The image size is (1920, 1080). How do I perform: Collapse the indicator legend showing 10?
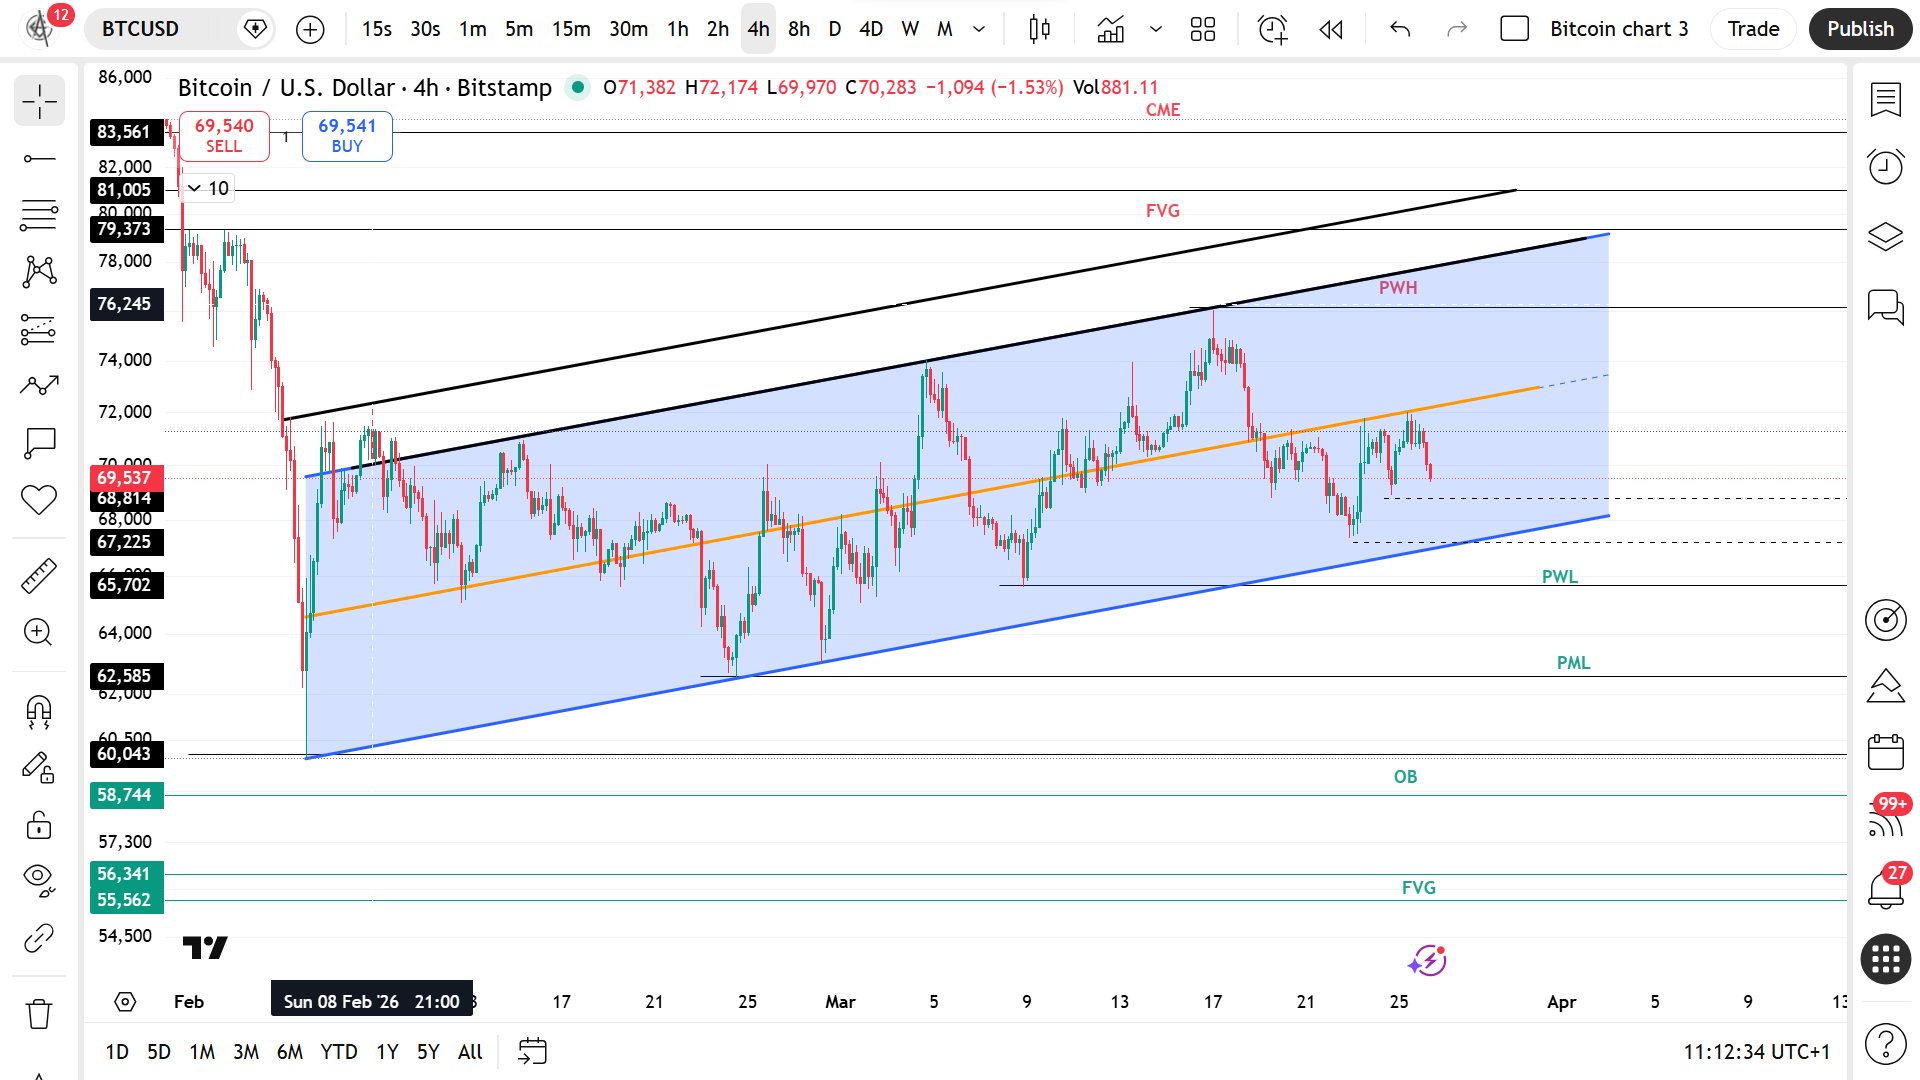(195, 188)
